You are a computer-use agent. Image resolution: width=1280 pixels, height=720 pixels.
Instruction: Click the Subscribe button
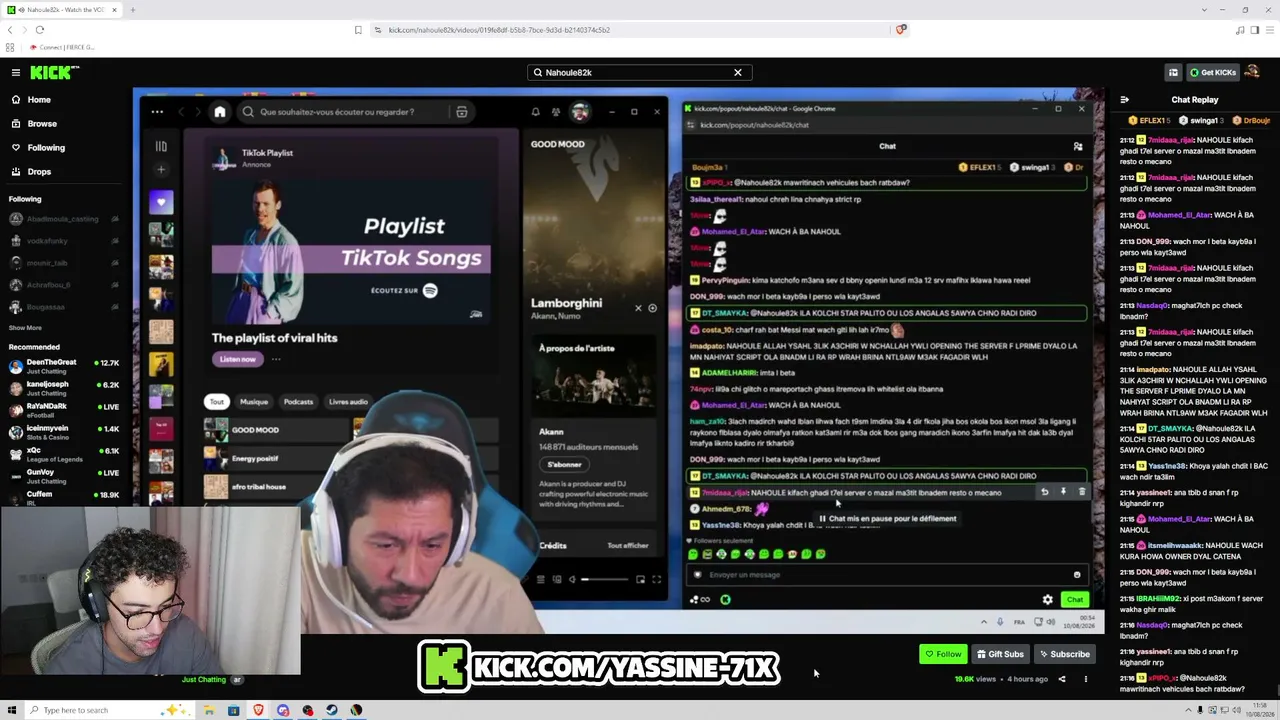[x=1064, y=654]
